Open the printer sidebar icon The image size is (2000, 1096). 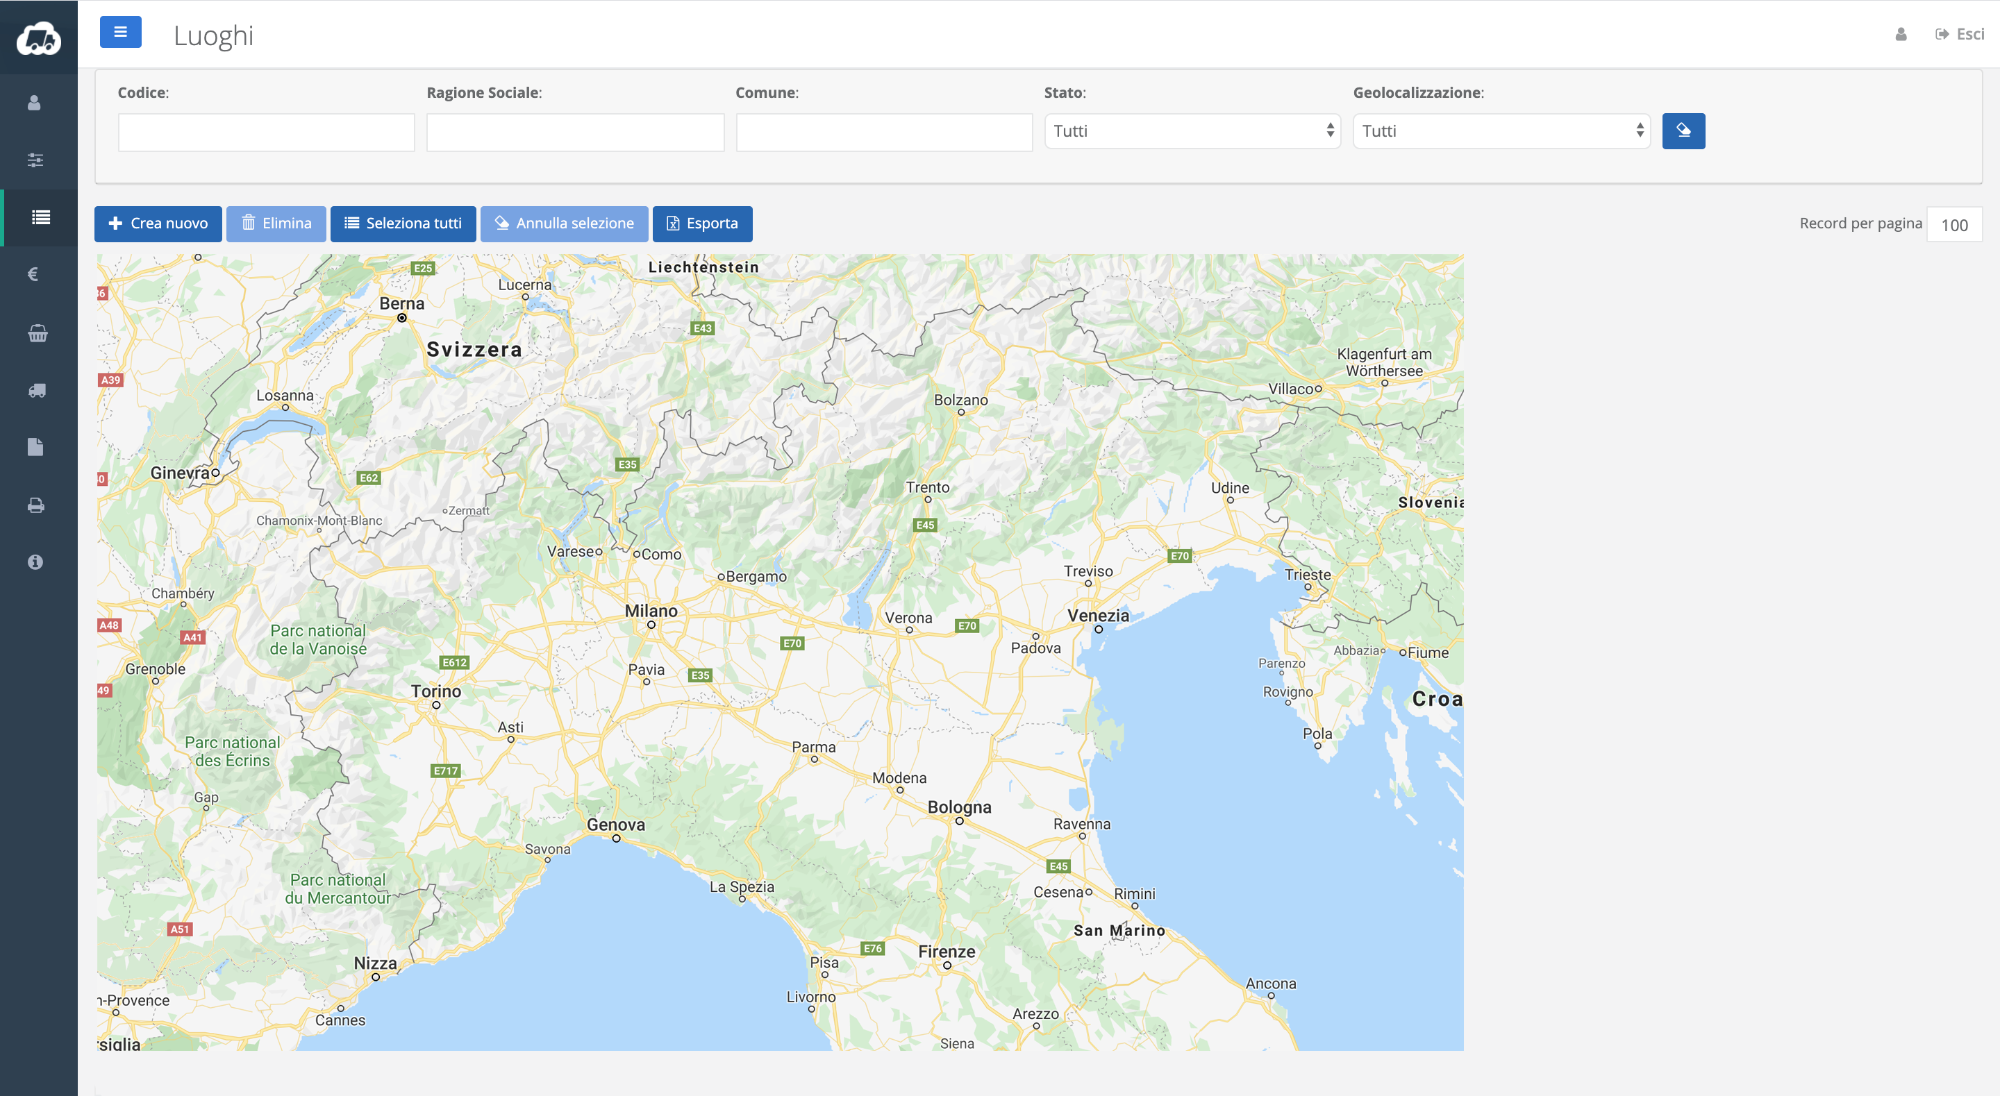click(x=36, y=505)
